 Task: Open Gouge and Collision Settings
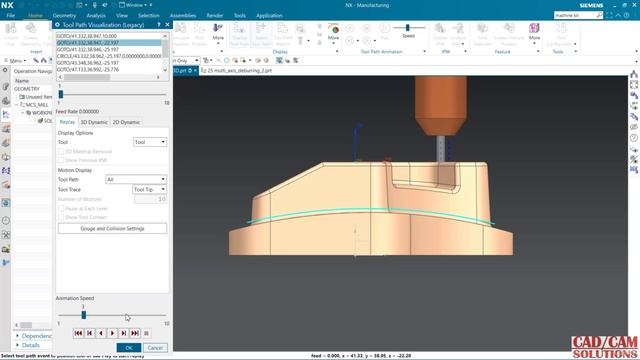pos(112,229)
